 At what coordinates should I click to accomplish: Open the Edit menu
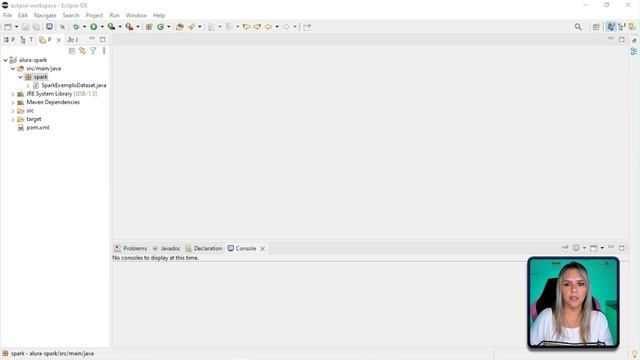(x=23, y=16)
